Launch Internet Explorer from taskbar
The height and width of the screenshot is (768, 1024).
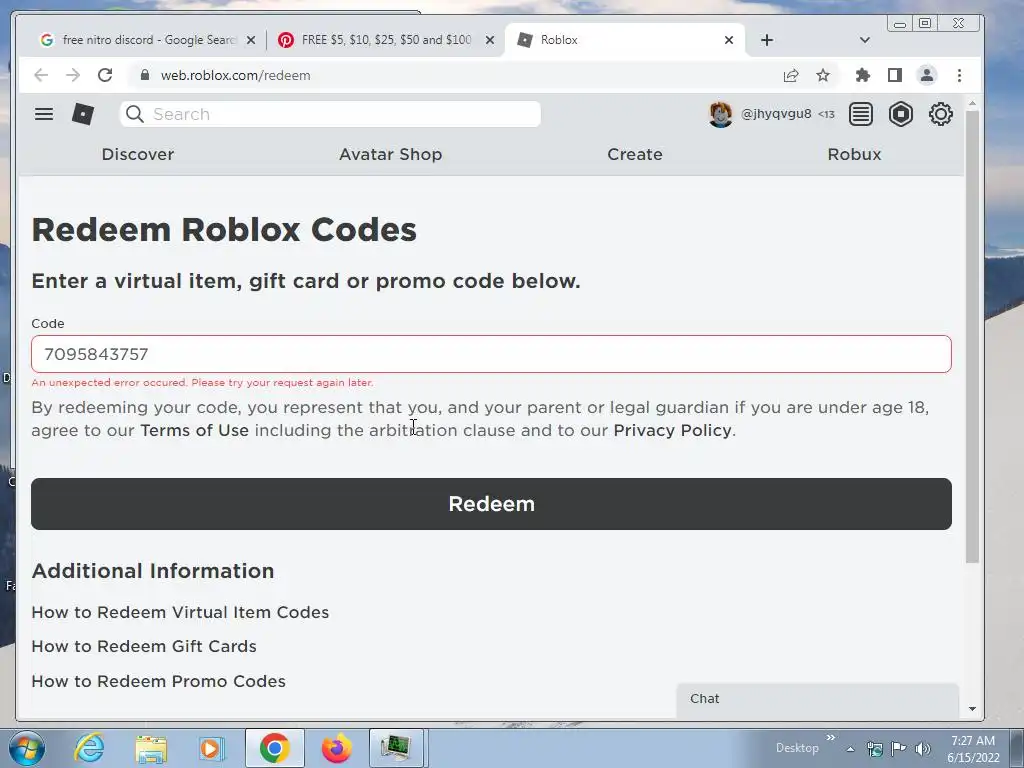click(89, 748)
